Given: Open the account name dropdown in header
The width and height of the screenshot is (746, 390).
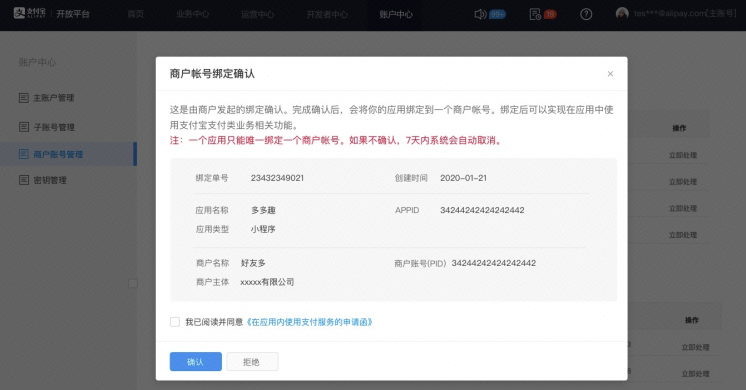Looking at the screenshot, I should pos(685,13).
